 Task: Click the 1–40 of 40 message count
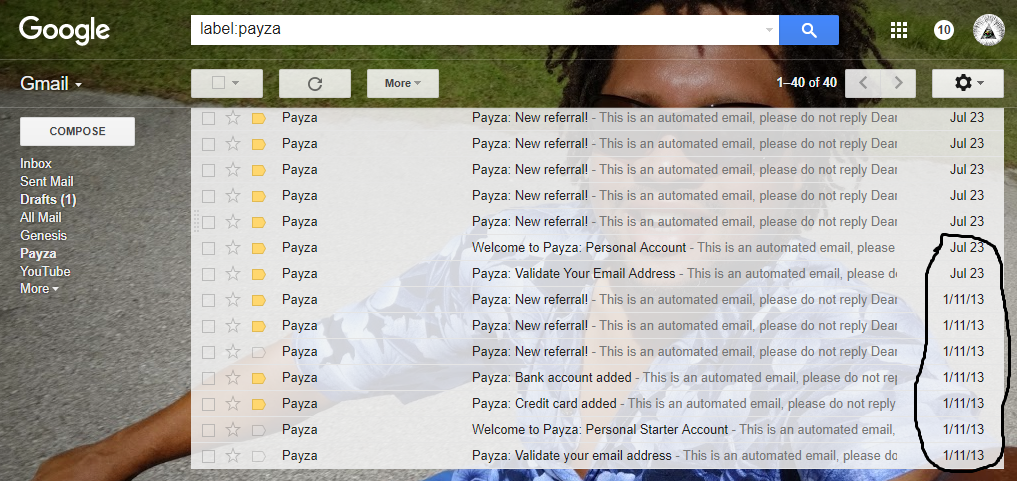pyautogui.click(x=806, y=83)
